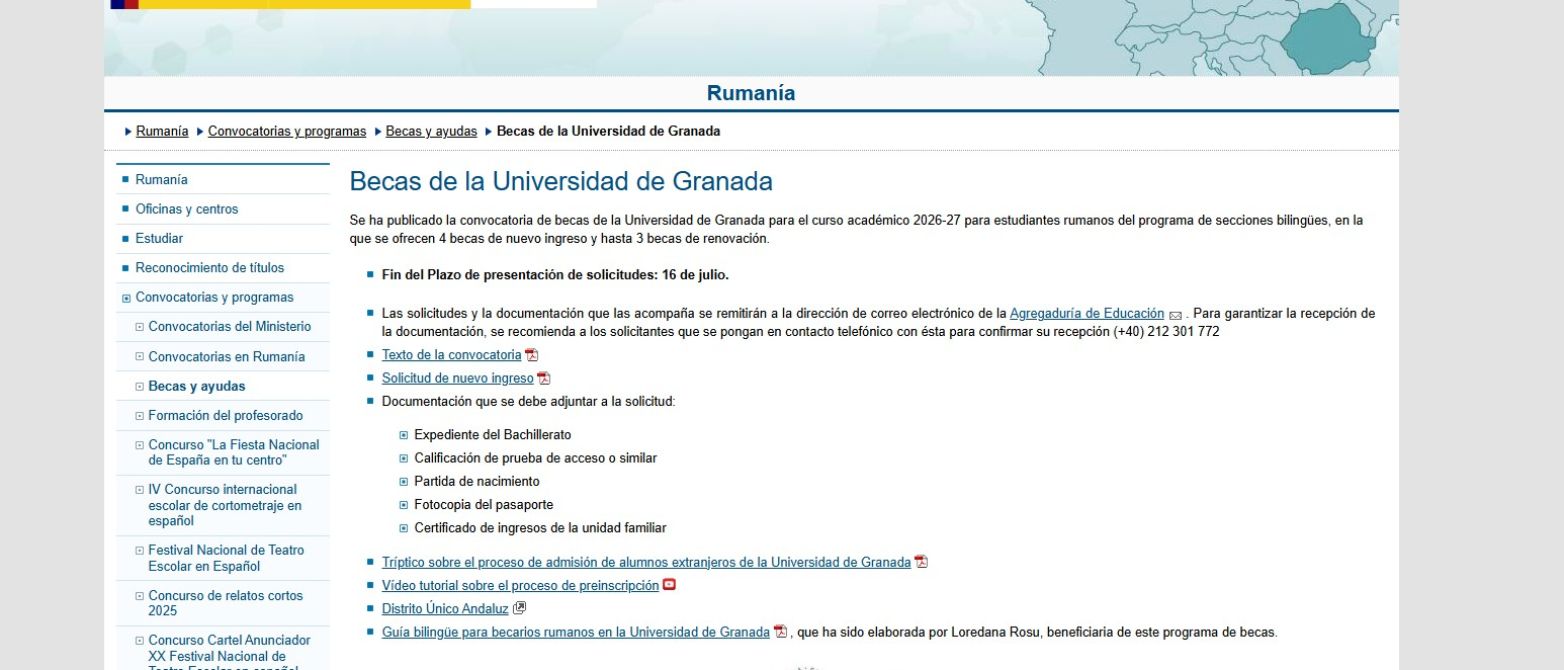Click the Rumanía page header title
1564x670 pixels.
pos(751,93)
